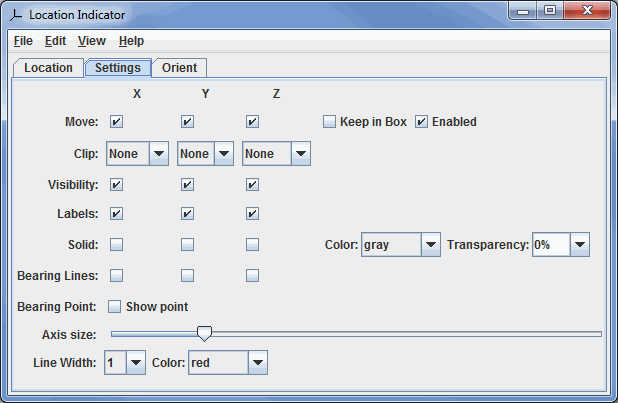Disable Visibility for the Z axis
618x403 pixels.
[252, 184]
